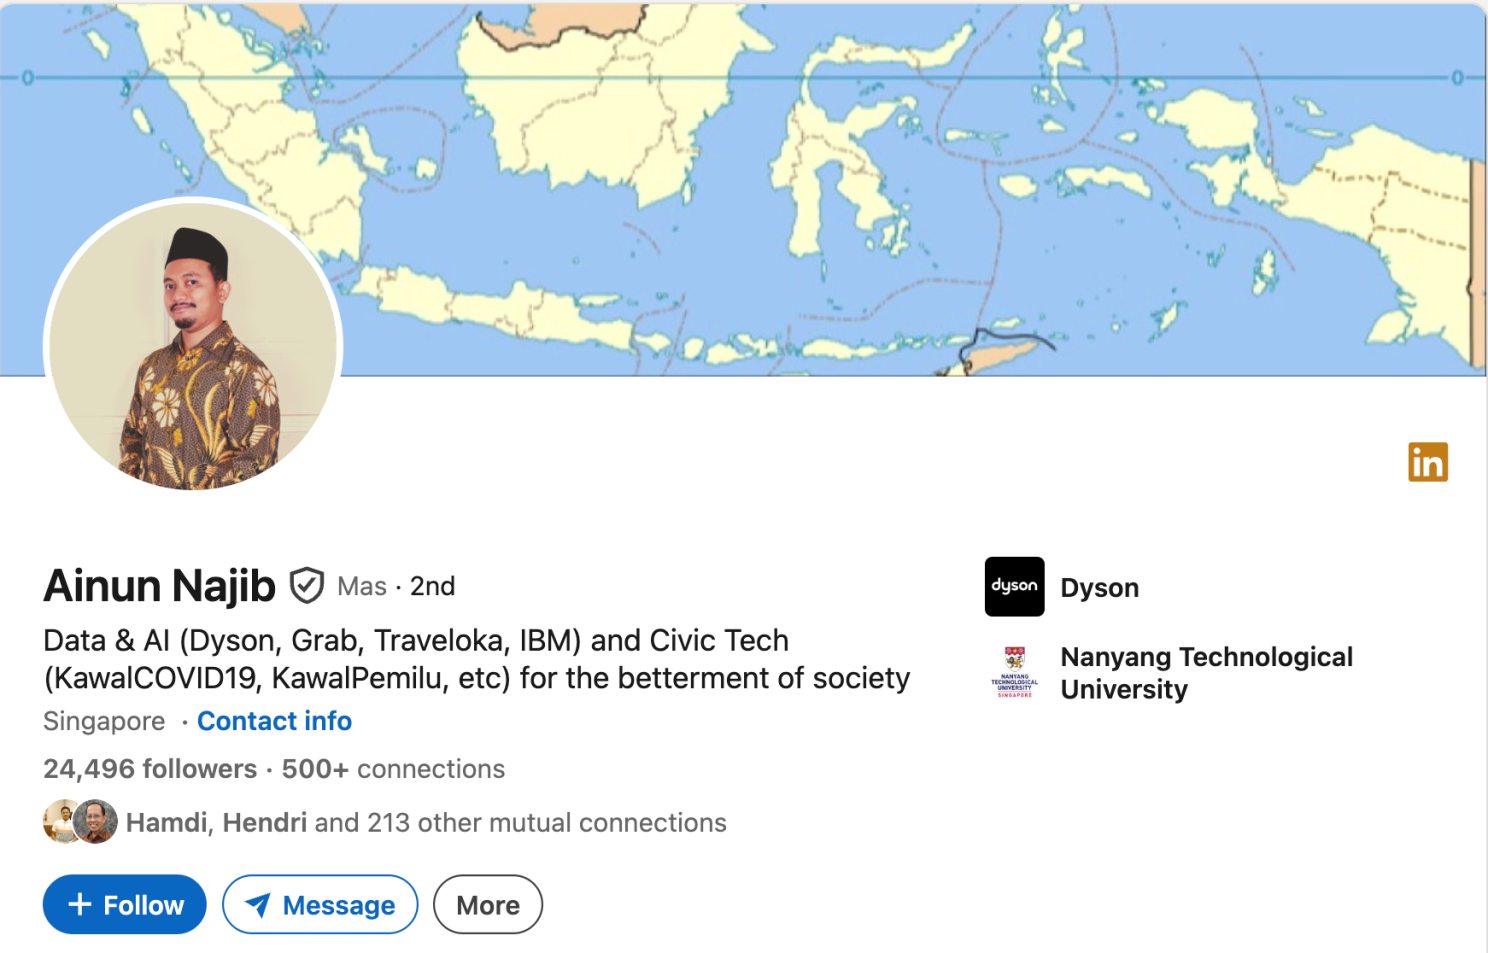Open the Nanyang Technological University logo
The image size is (1488, 953).
coord(1014,672)
